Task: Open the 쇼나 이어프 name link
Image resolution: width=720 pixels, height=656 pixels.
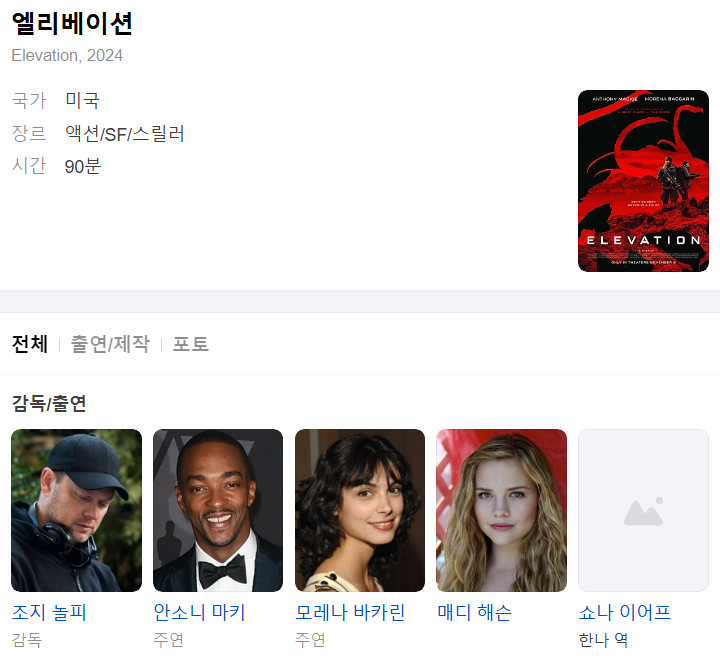Action: (624, 612)
